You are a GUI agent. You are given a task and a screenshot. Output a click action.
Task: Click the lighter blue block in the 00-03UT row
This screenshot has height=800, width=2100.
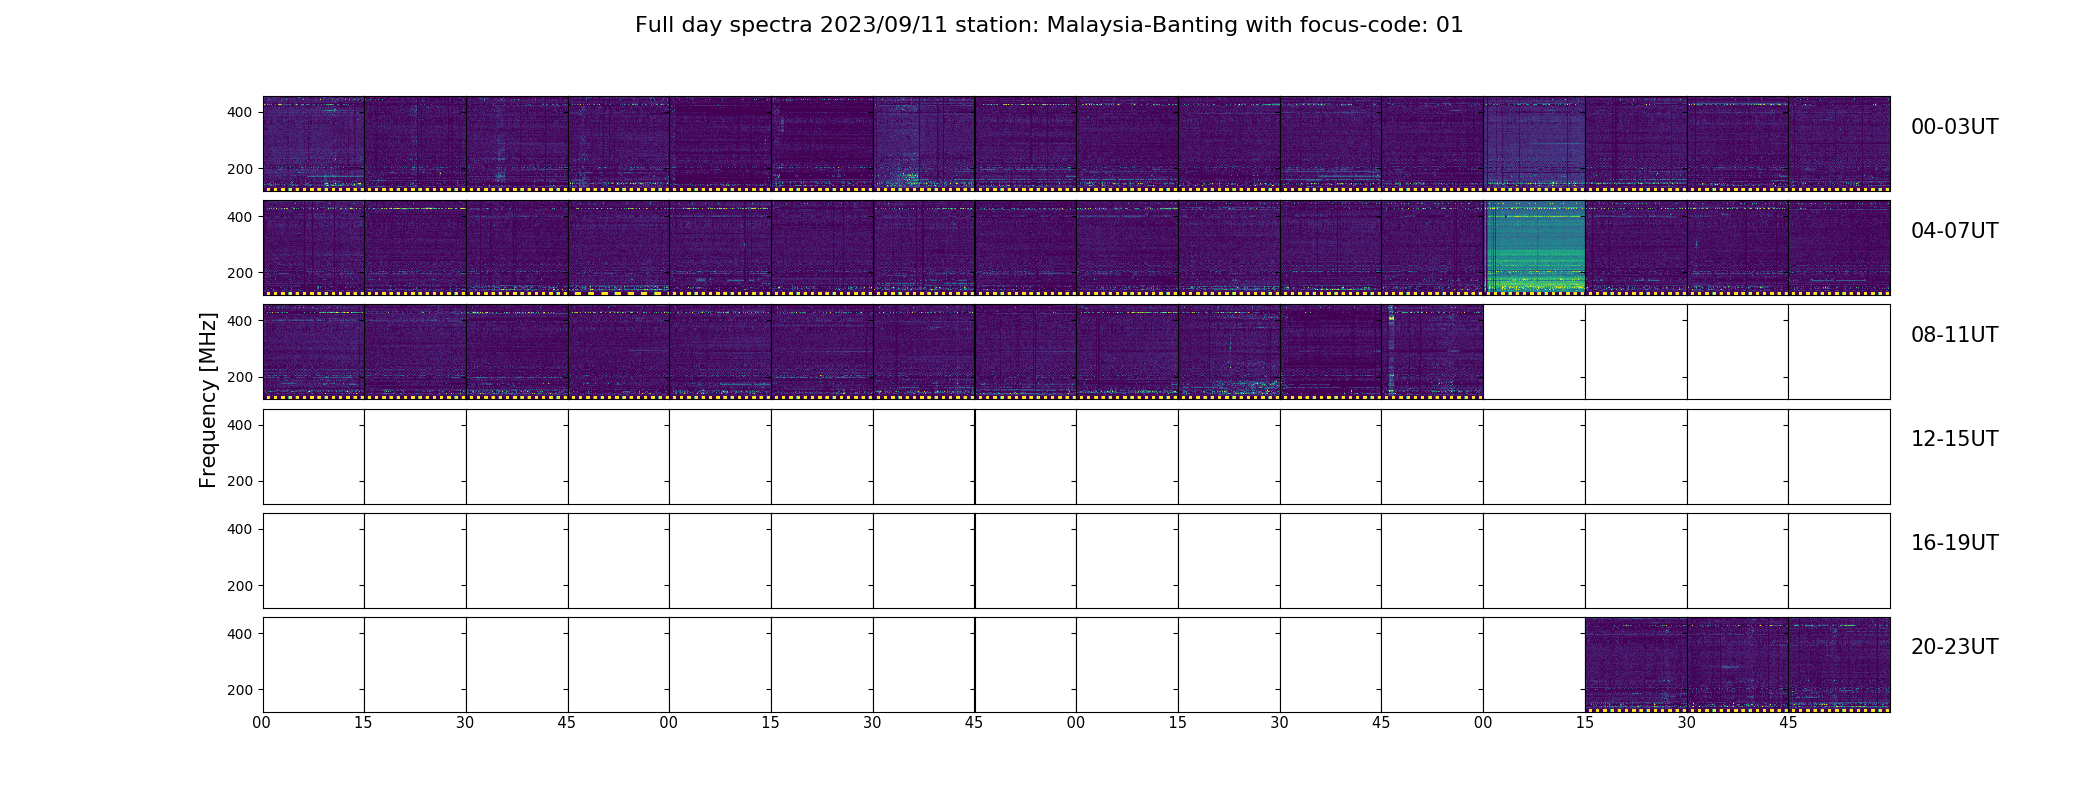pos(1535,143)
